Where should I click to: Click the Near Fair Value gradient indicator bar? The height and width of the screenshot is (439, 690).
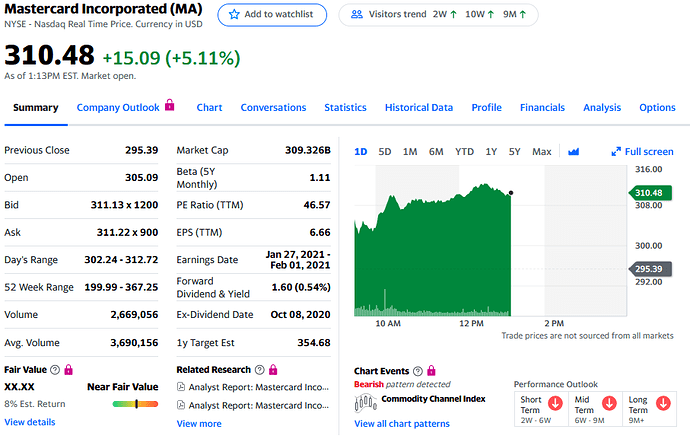(x=136, y=404)
